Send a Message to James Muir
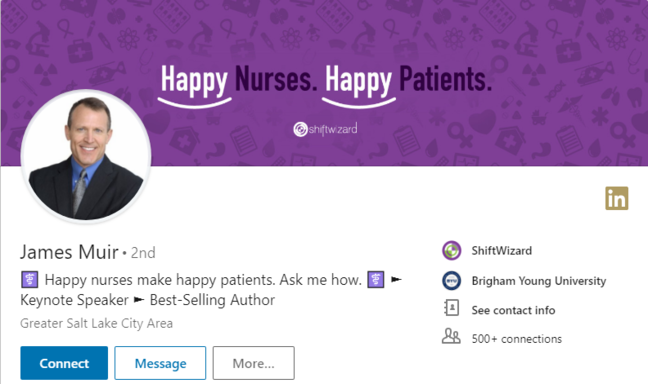This screenshot has width=648, height=384. click(x=160, y=363)
